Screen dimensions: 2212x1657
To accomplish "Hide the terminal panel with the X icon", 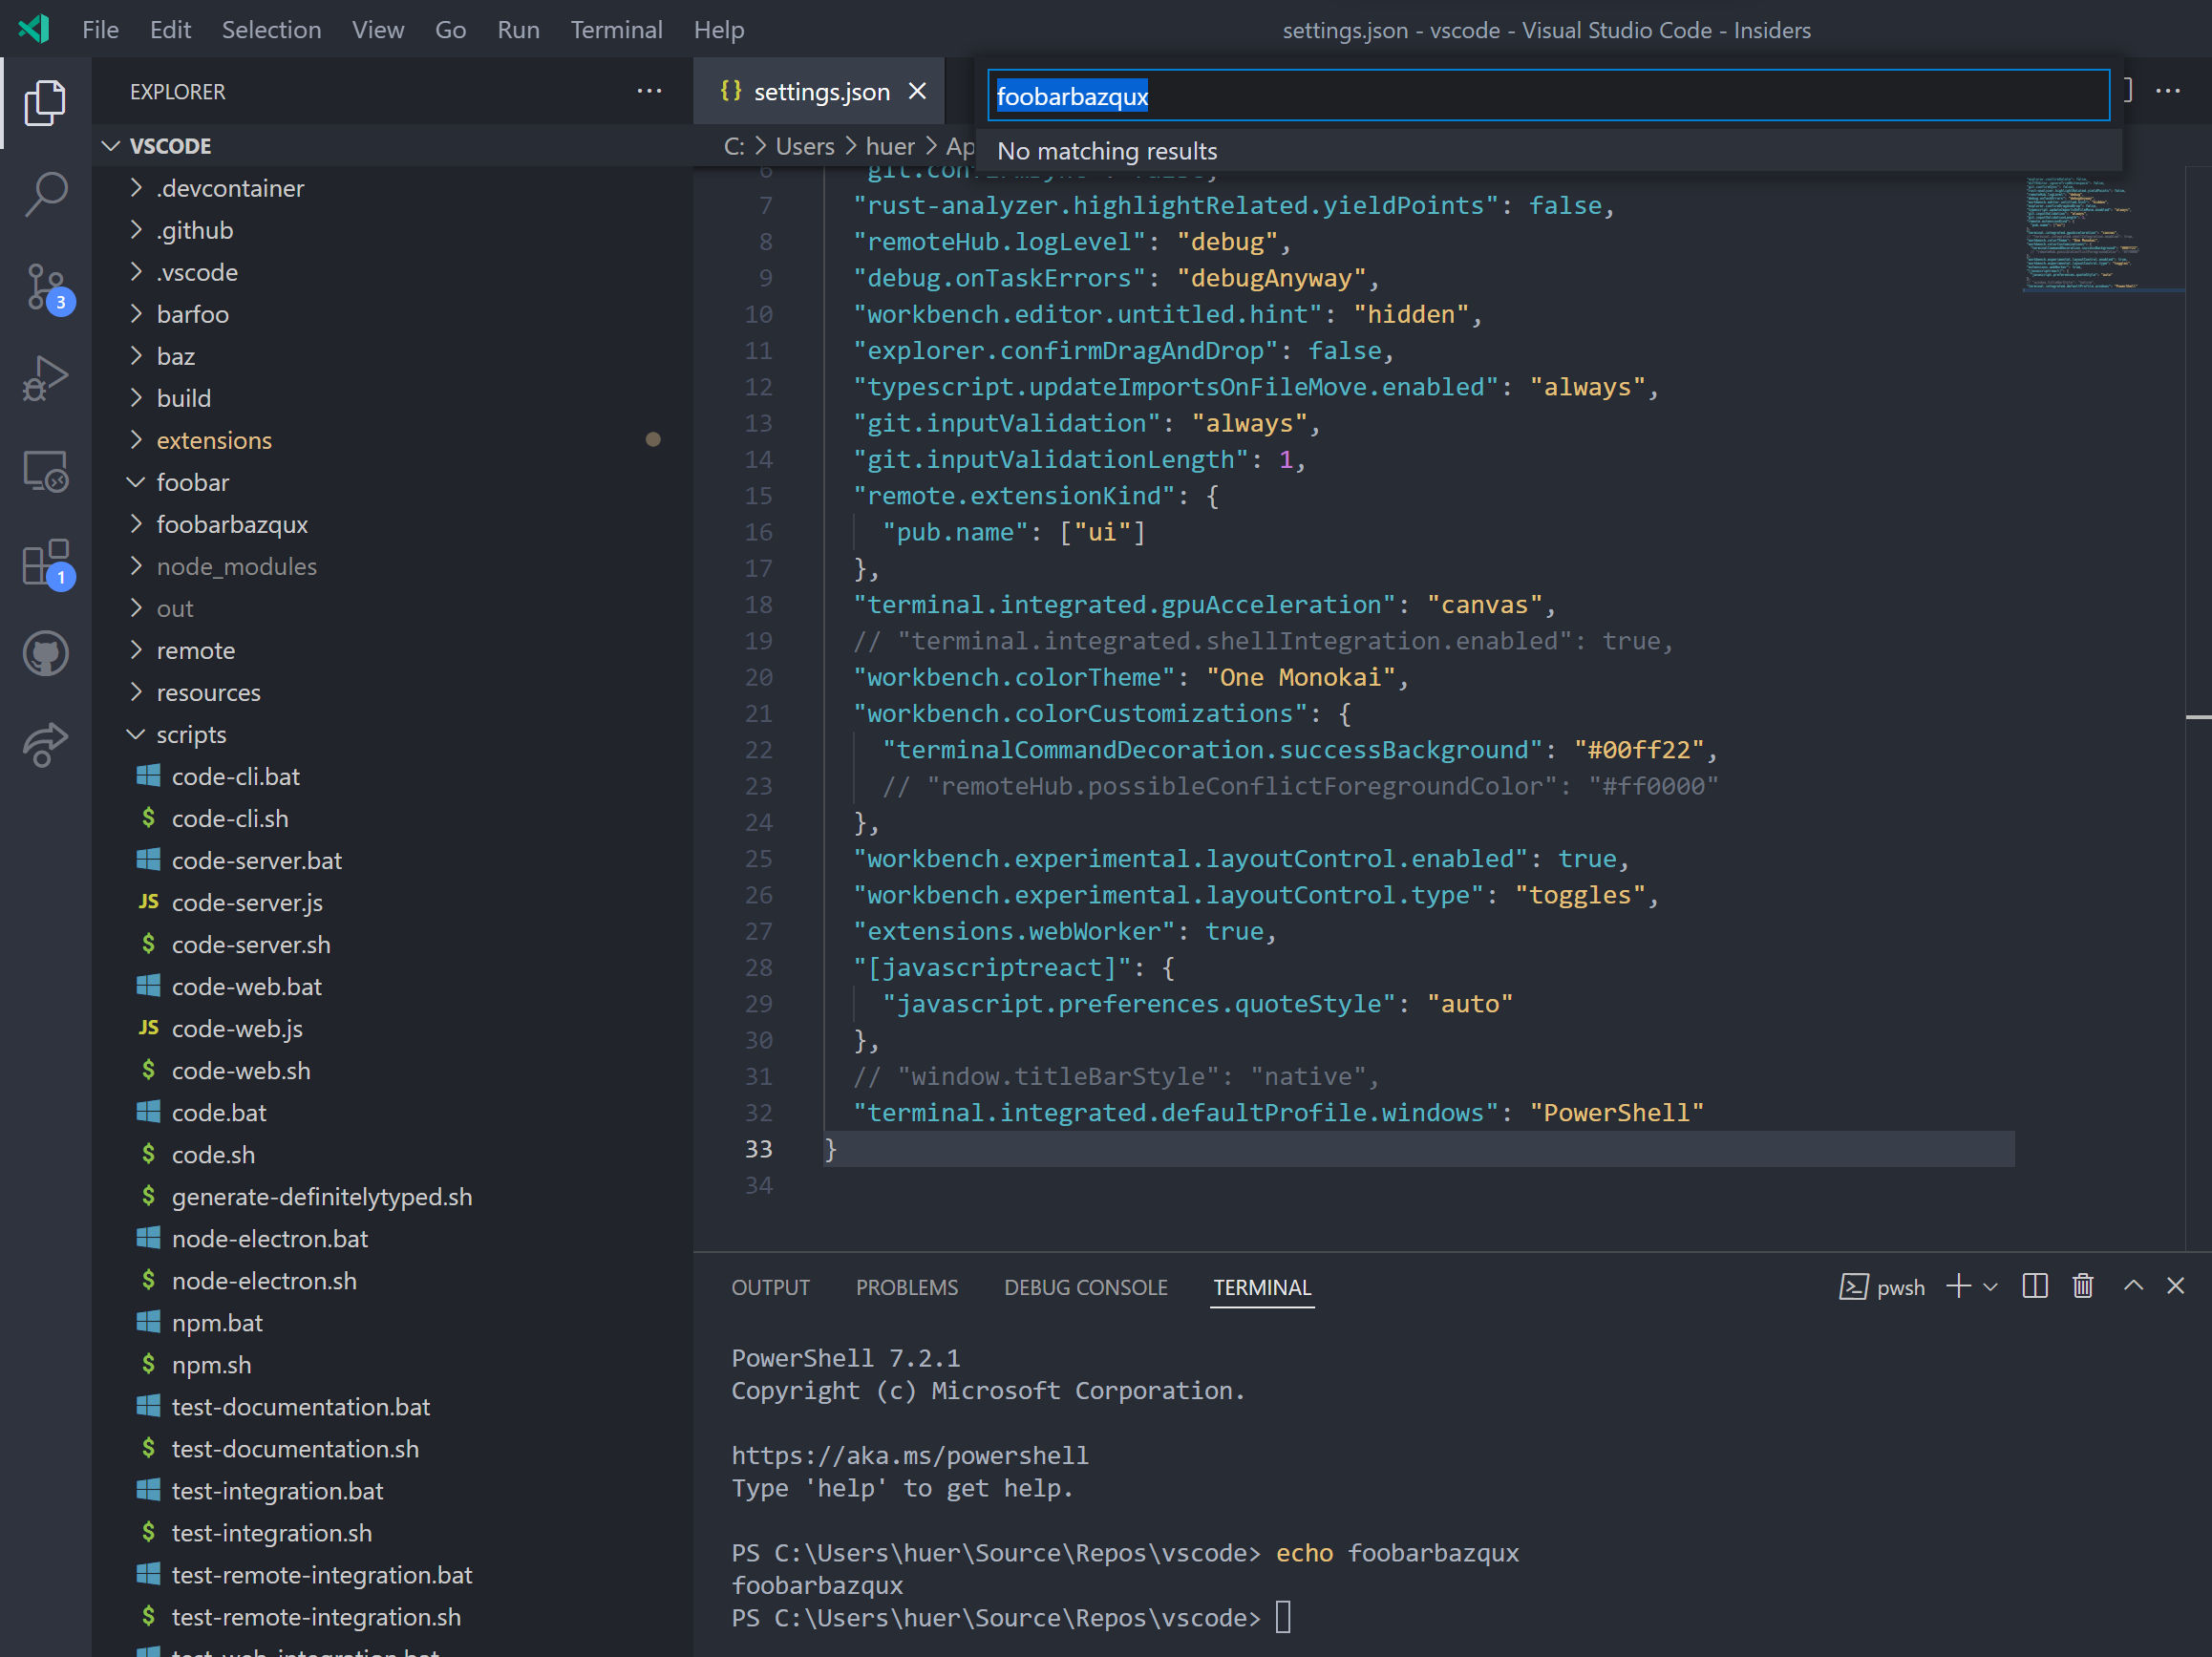I will (2177, 1287).
